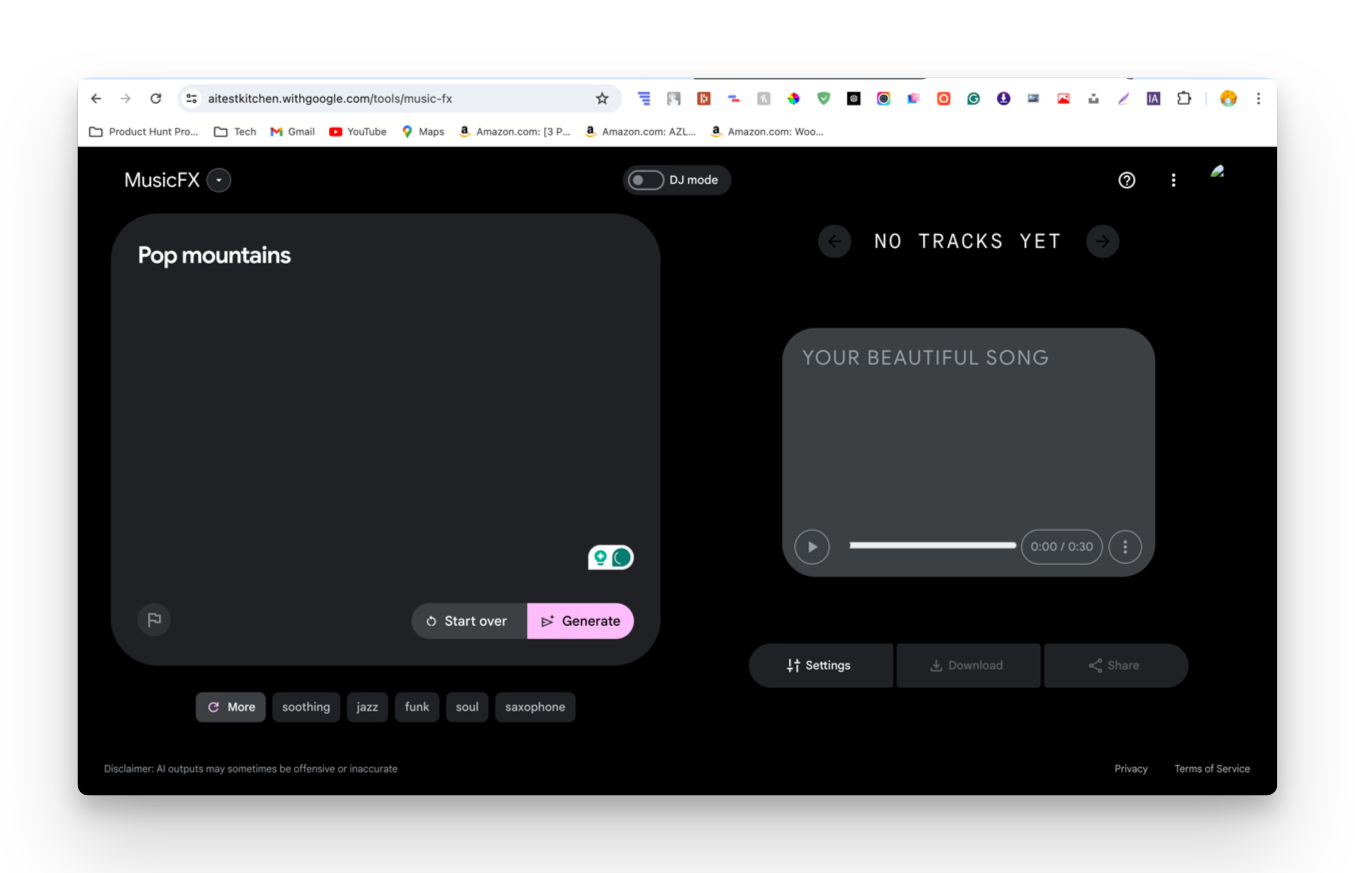Click the next track right arrow
Image resolution: width=1355 pixels, height=873 pixels.
pos(1102,241)
